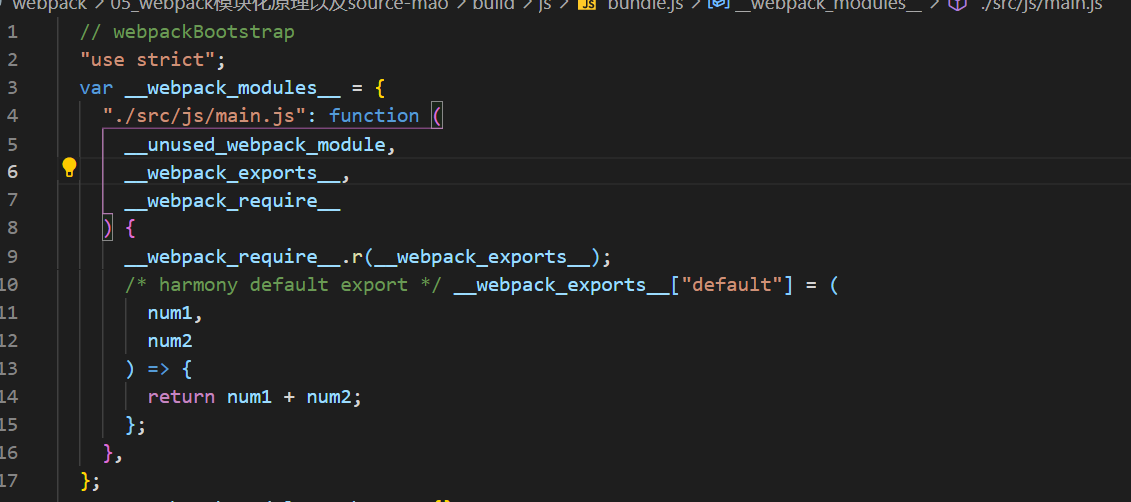Click the 'harmony default export' comment
The image size is (1131, 502).
point(283,284)
